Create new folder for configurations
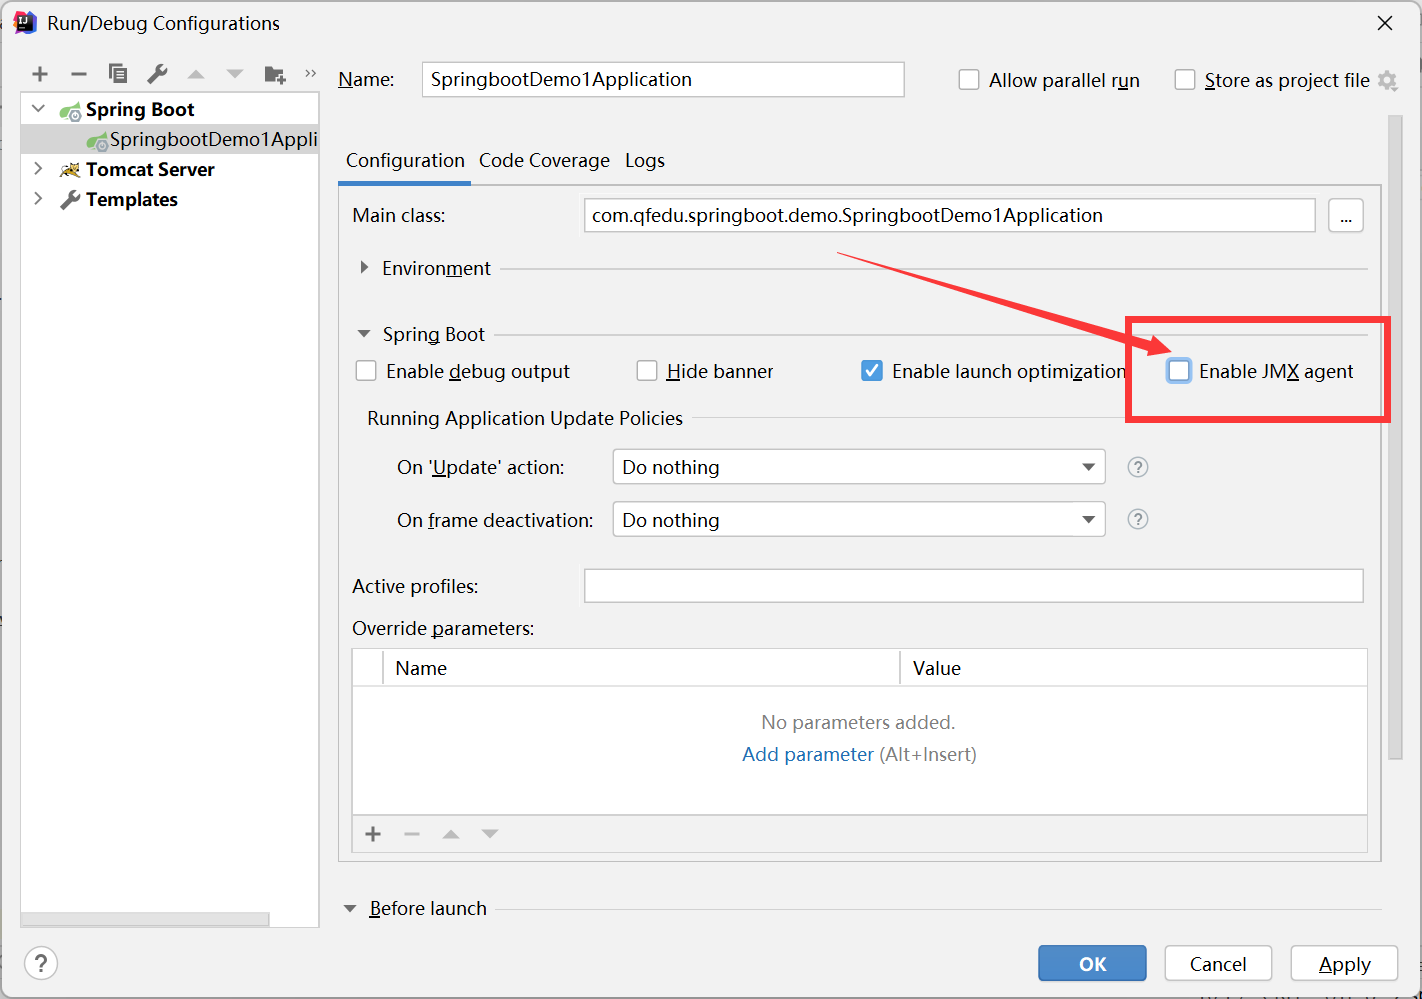 pyautogui.click(x=275, y=74)
